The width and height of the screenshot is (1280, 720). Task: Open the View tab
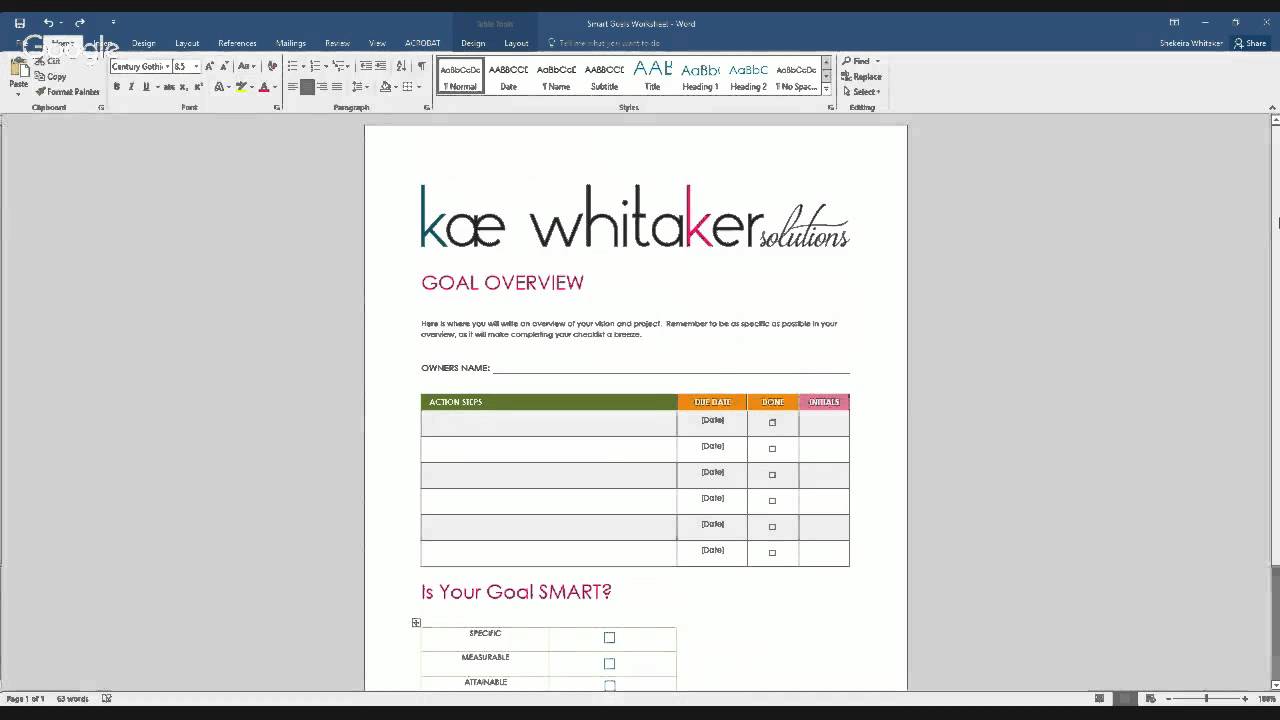(377, 43)
